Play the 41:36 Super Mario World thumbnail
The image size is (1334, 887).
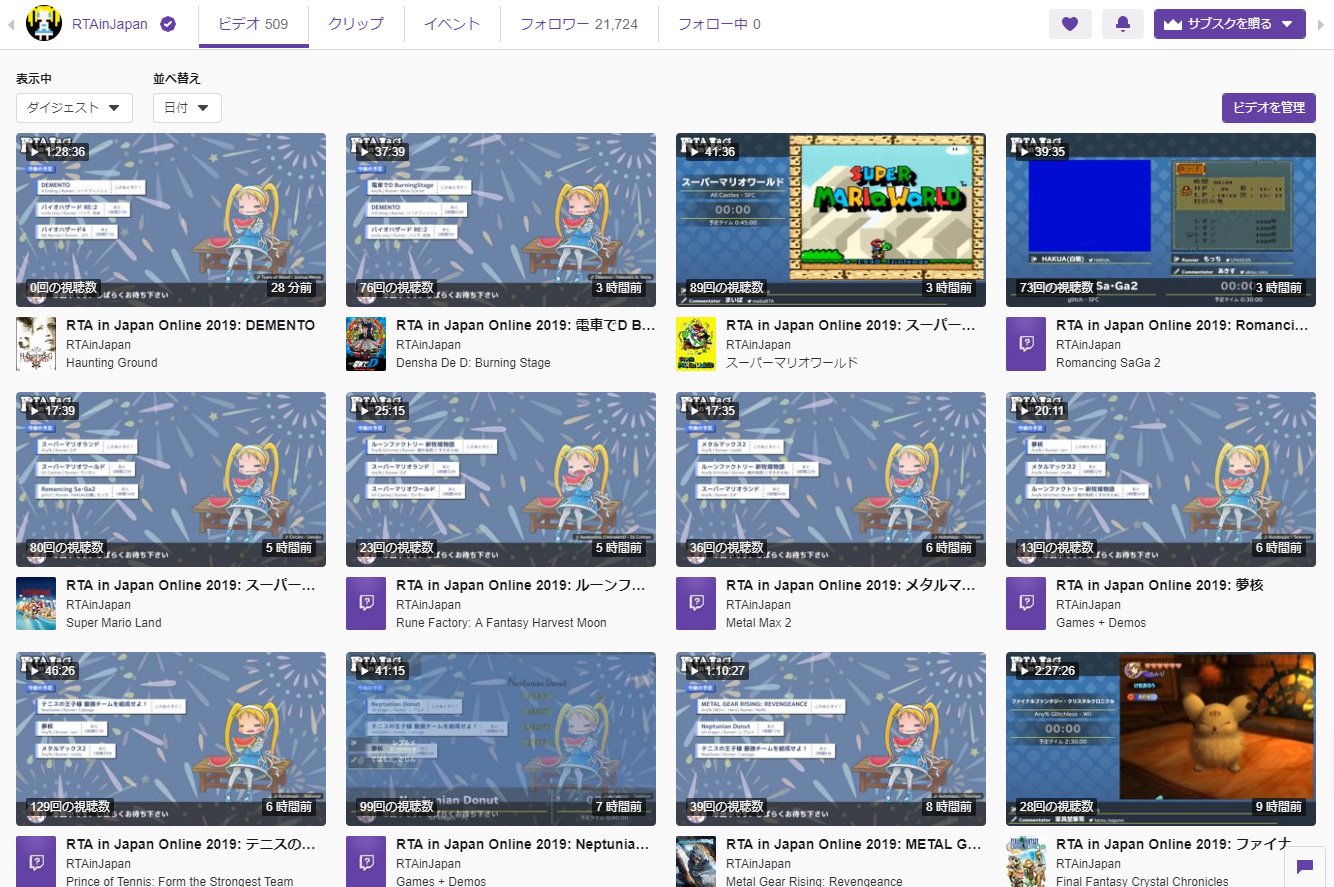coord(831,220)
